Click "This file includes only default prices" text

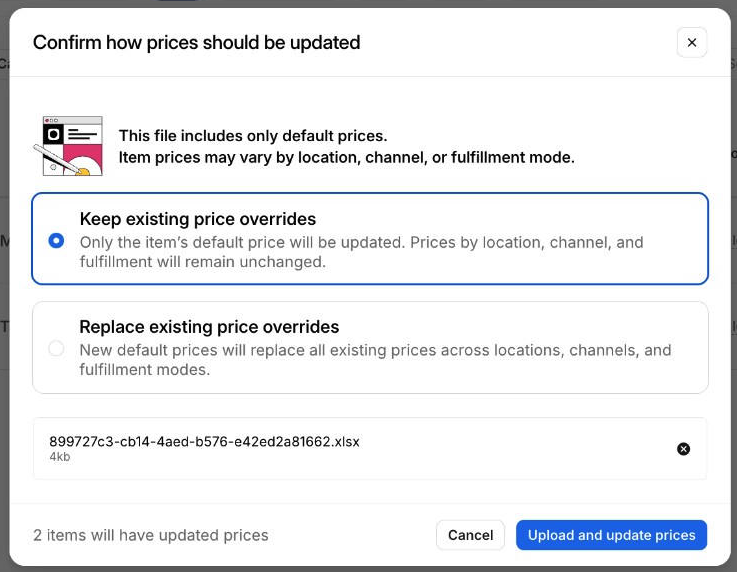click(x=252, y=136)
